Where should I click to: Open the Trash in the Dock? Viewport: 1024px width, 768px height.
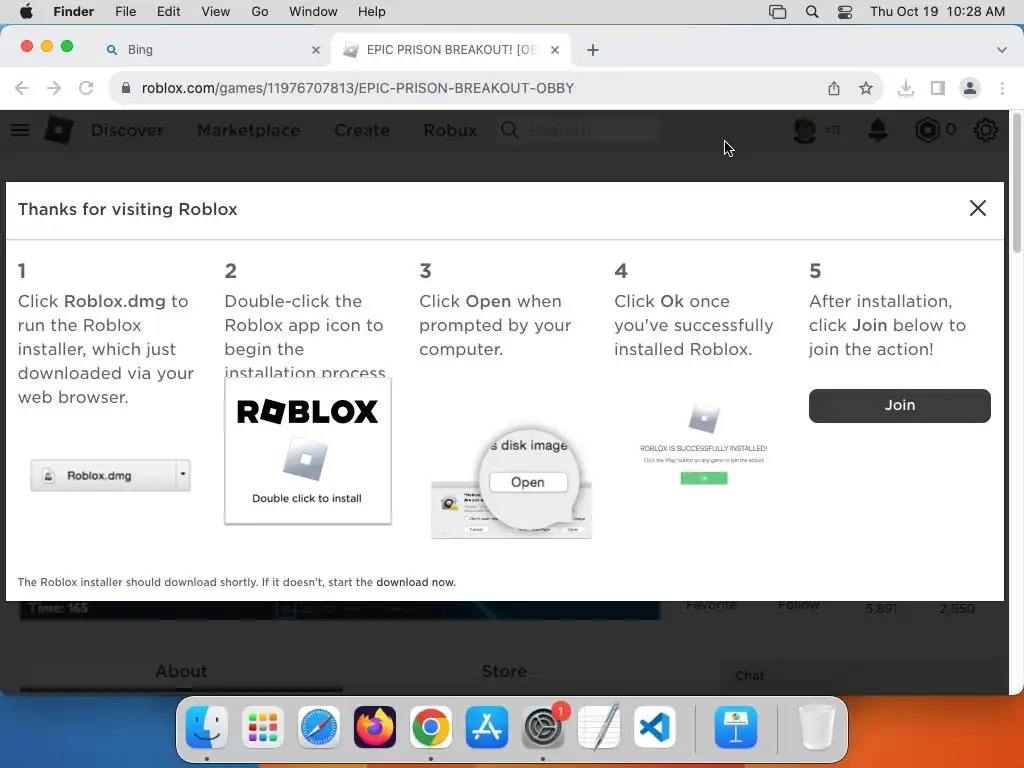[x=816, y=727]
